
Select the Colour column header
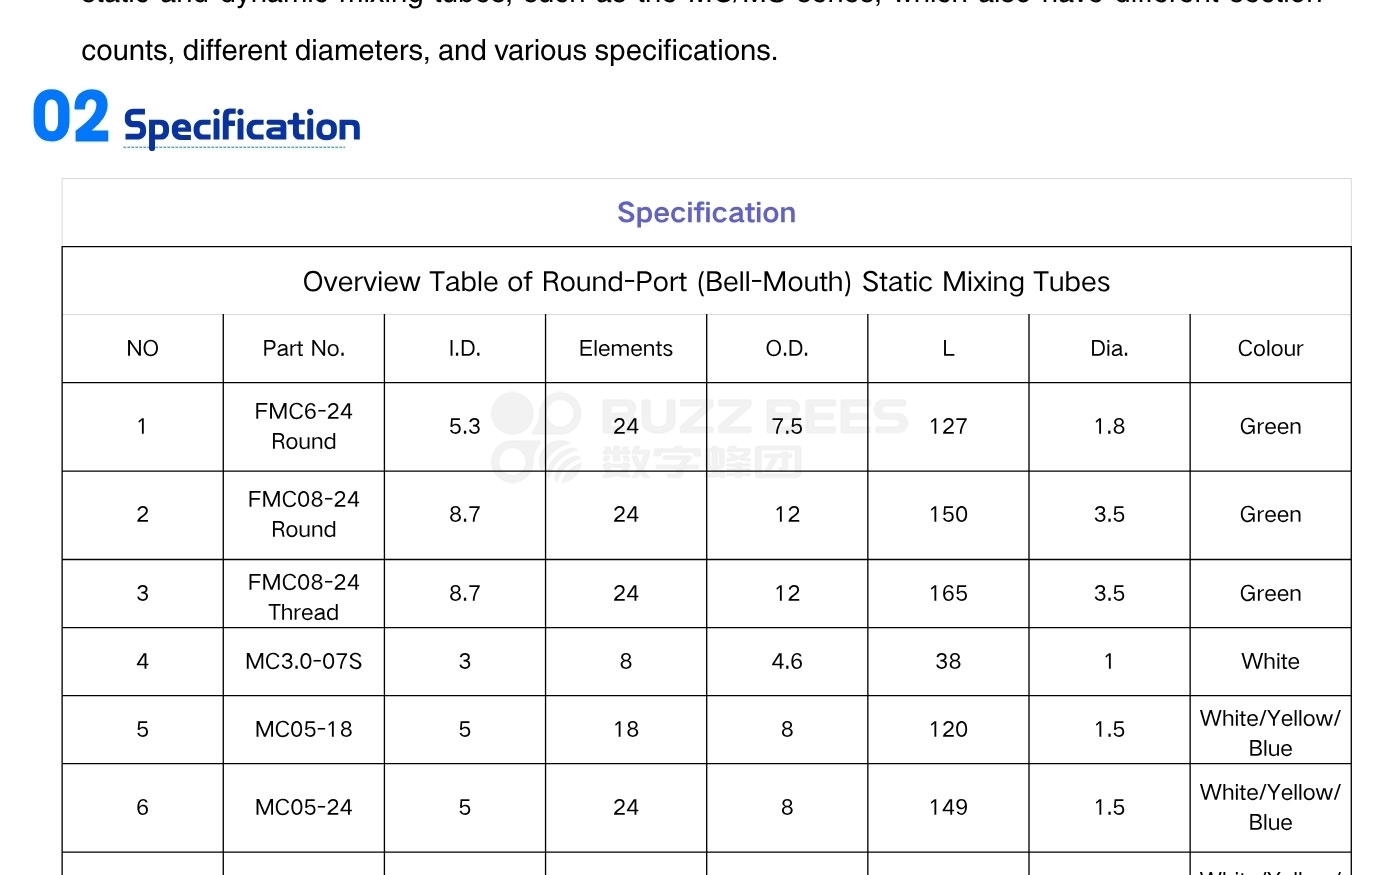(1270, 349)
